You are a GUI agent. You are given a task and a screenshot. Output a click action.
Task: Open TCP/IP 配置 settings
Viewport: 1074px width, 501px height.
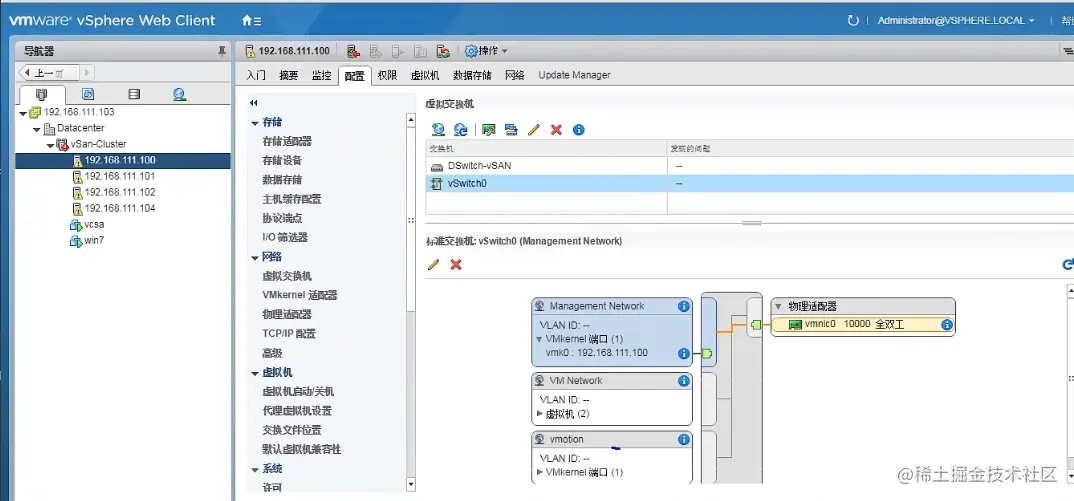click(289, 334)
